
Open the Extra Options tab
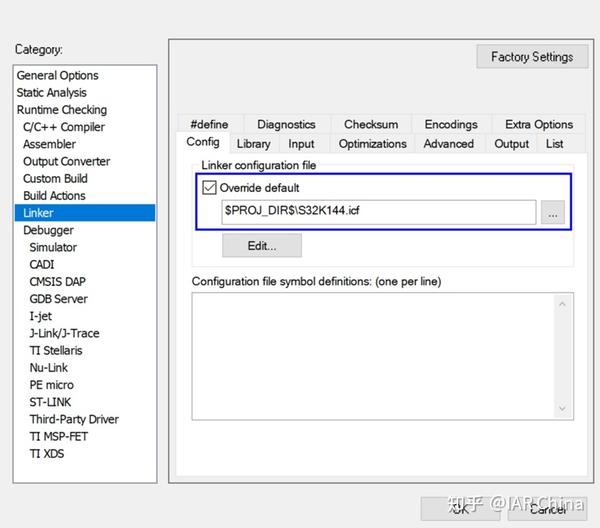pos(539,124)
